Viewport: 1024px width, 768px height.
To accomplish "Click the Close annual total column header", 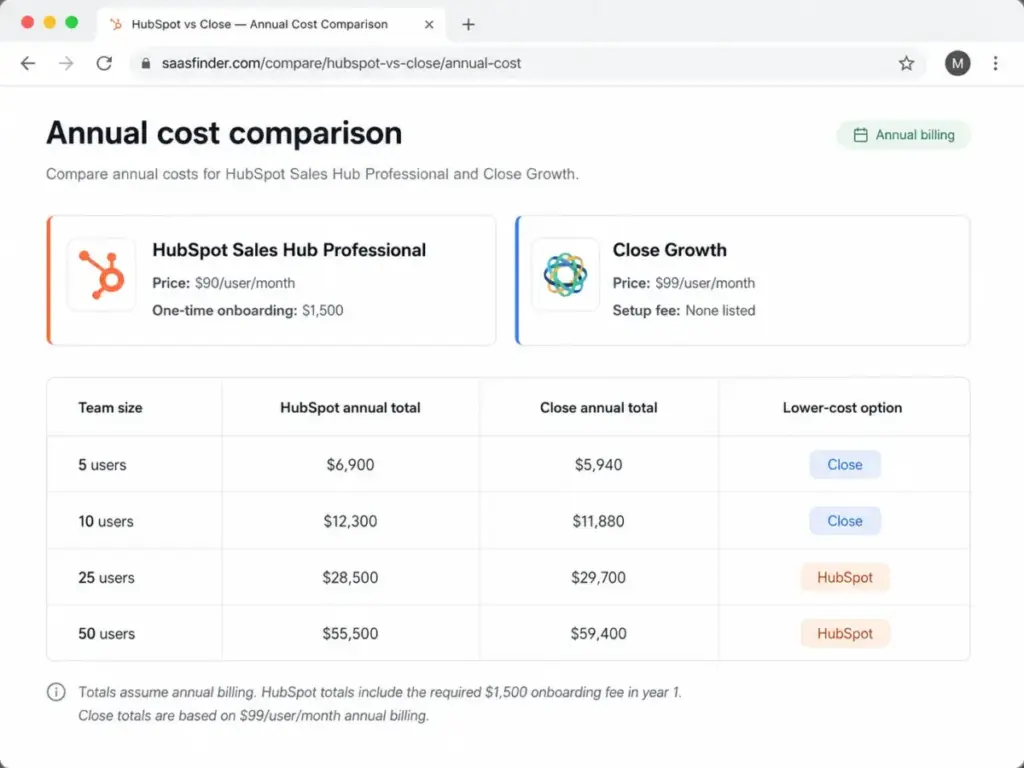I will [598, 408].
